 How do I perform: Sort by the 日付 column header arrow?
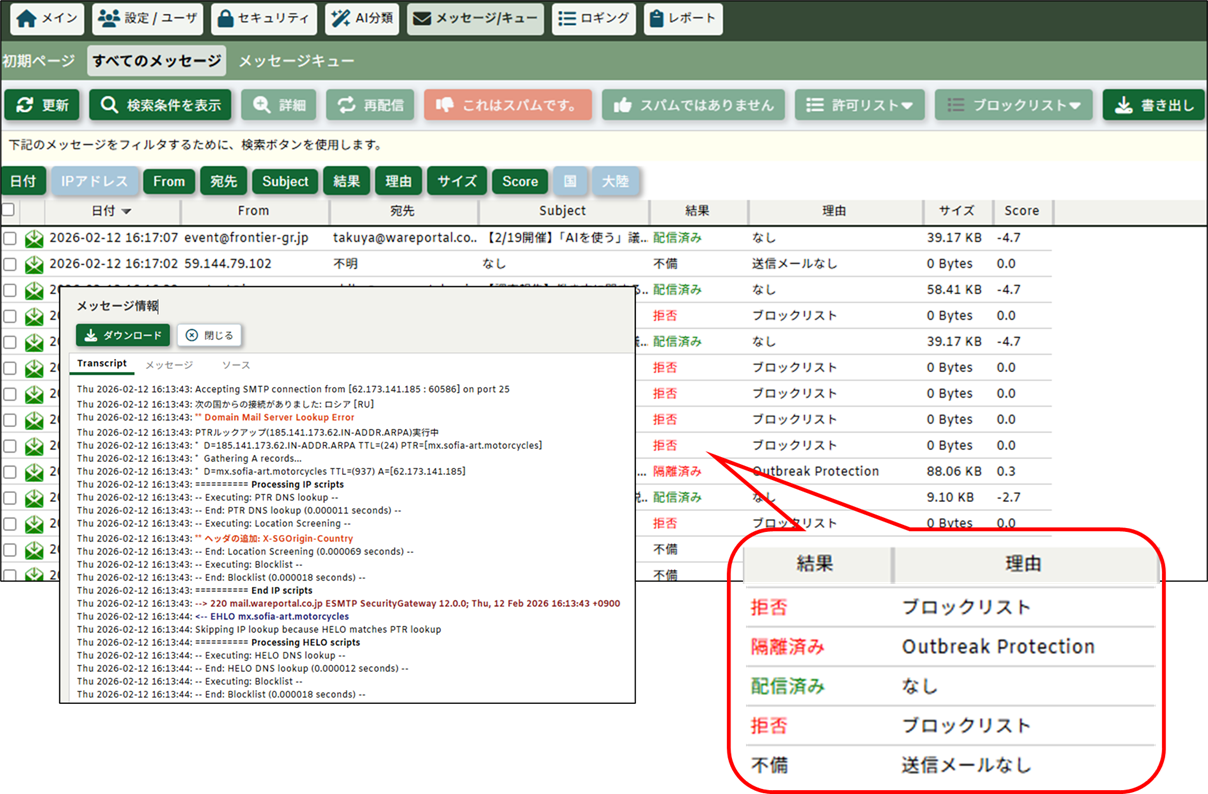tap(126, 211)
